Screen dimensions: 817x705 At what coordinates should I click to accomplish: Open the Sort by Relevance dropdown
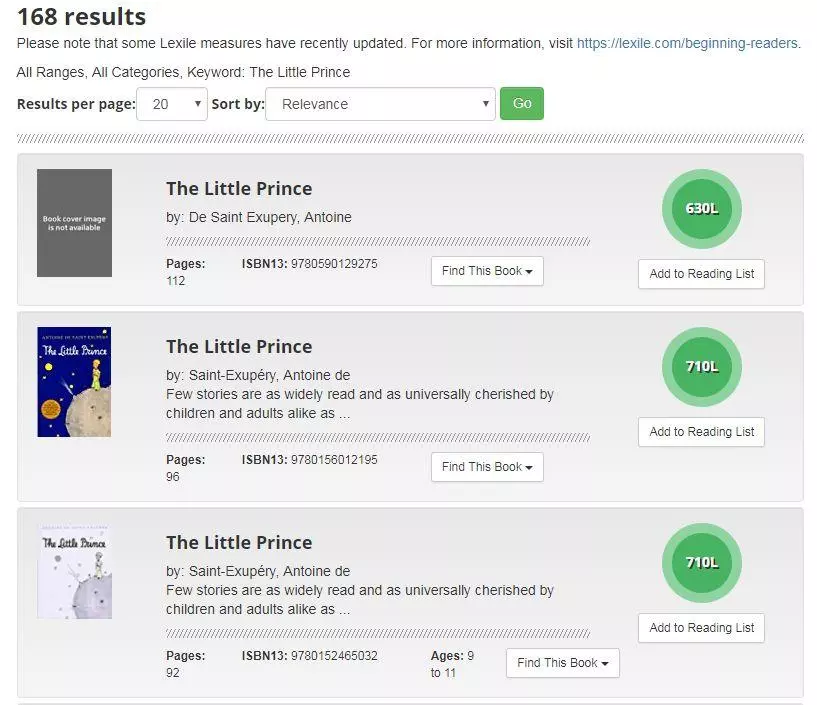[x=380, y=104]
